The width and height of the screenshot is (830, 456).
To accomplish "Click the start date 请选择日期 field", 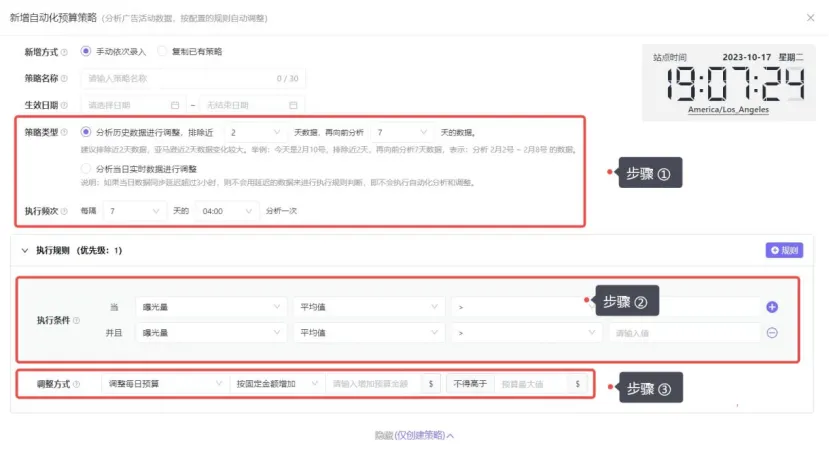I will pos(133,105).
